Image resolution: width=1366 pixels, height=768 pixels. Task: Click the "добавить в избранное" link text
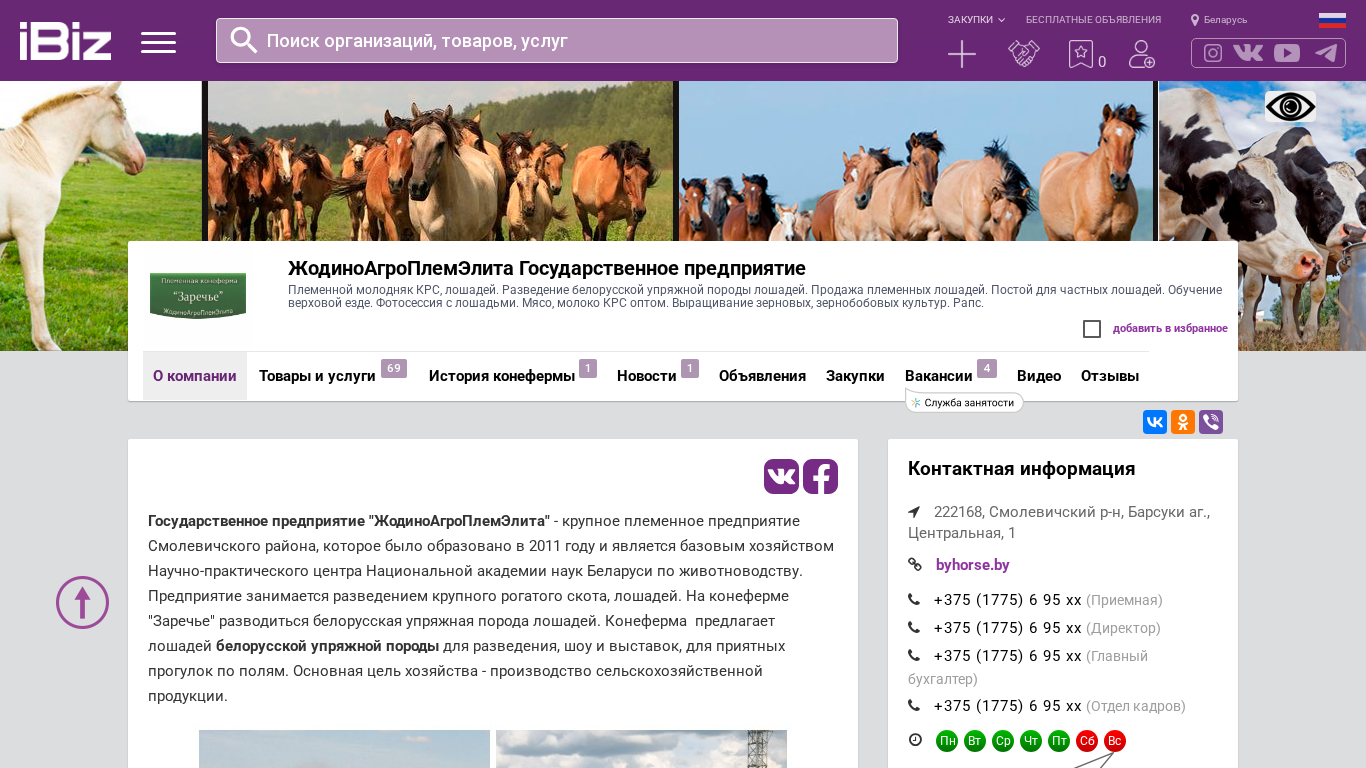coord(1170,329)
